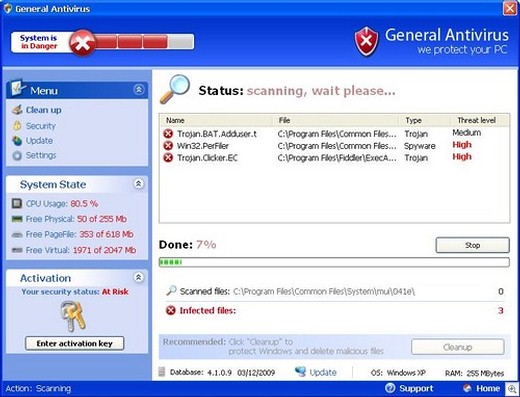Click the activation keys icon
520x397 pixels.
pyautogui.click(x=73, y=316)
